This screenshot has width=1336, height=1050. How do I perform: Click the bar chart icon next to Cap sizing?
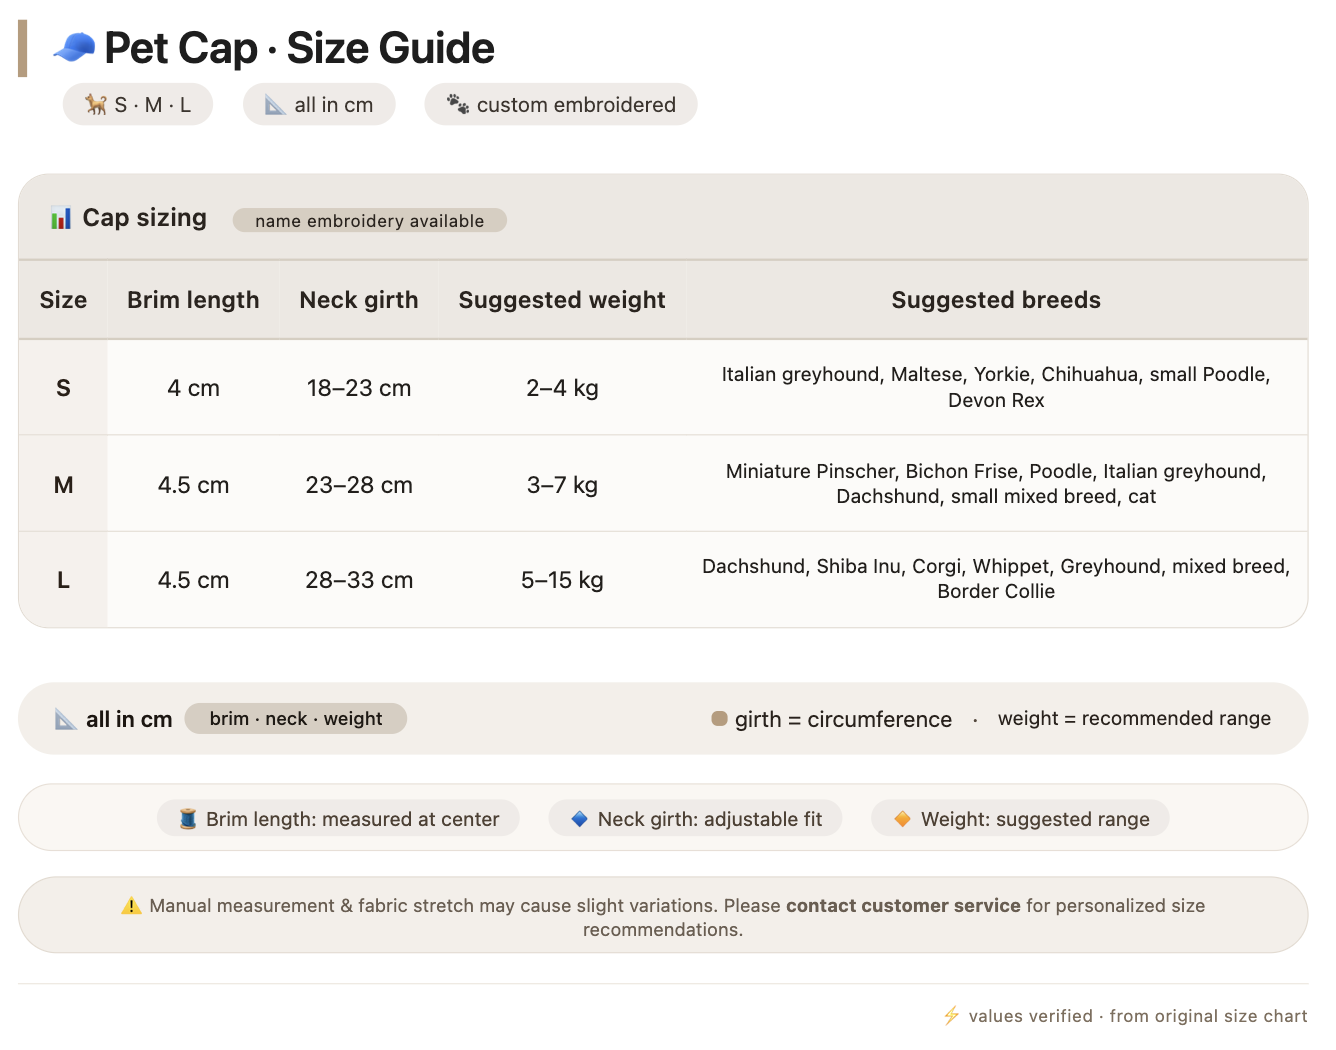pyautogui.click(x=61, y=218)
